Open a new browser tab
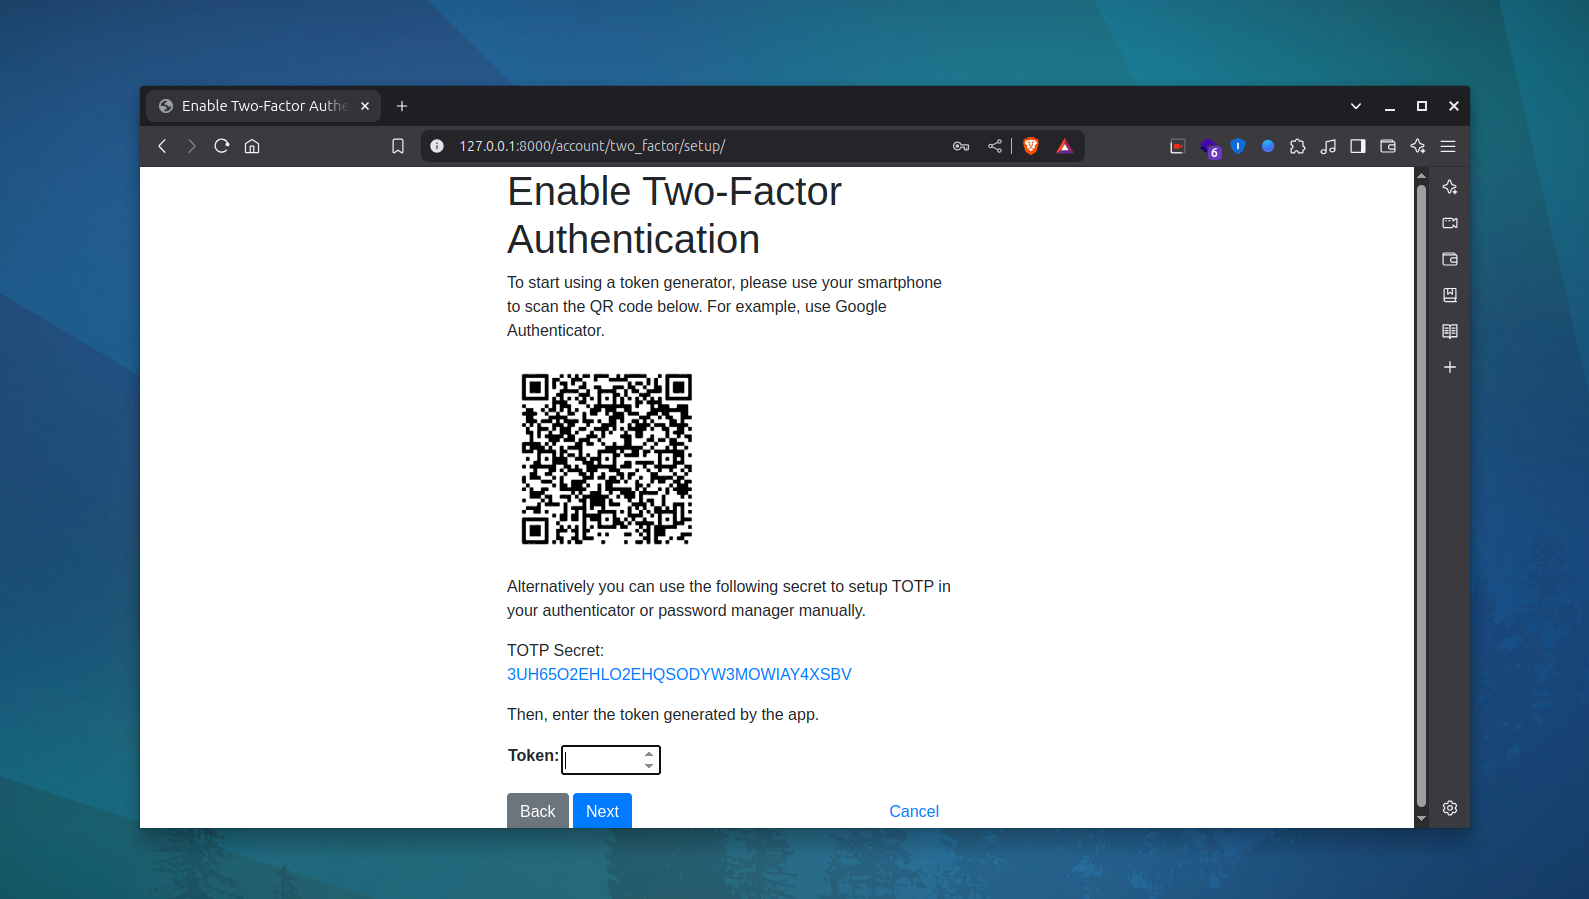Image resolution: width=1589 pixels, height=899 pixels. (402, 106)
